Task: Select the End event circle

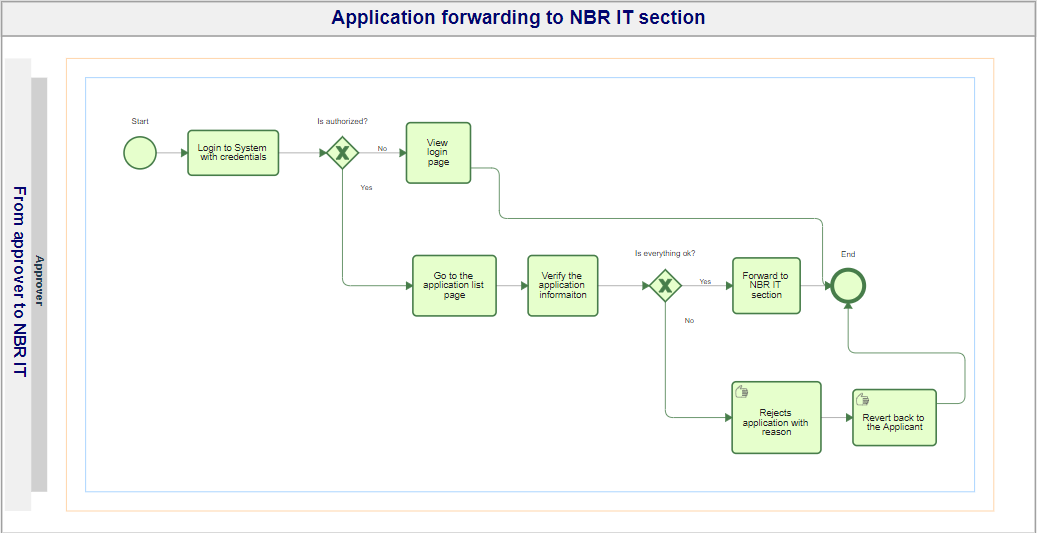Action: [849, 286]
